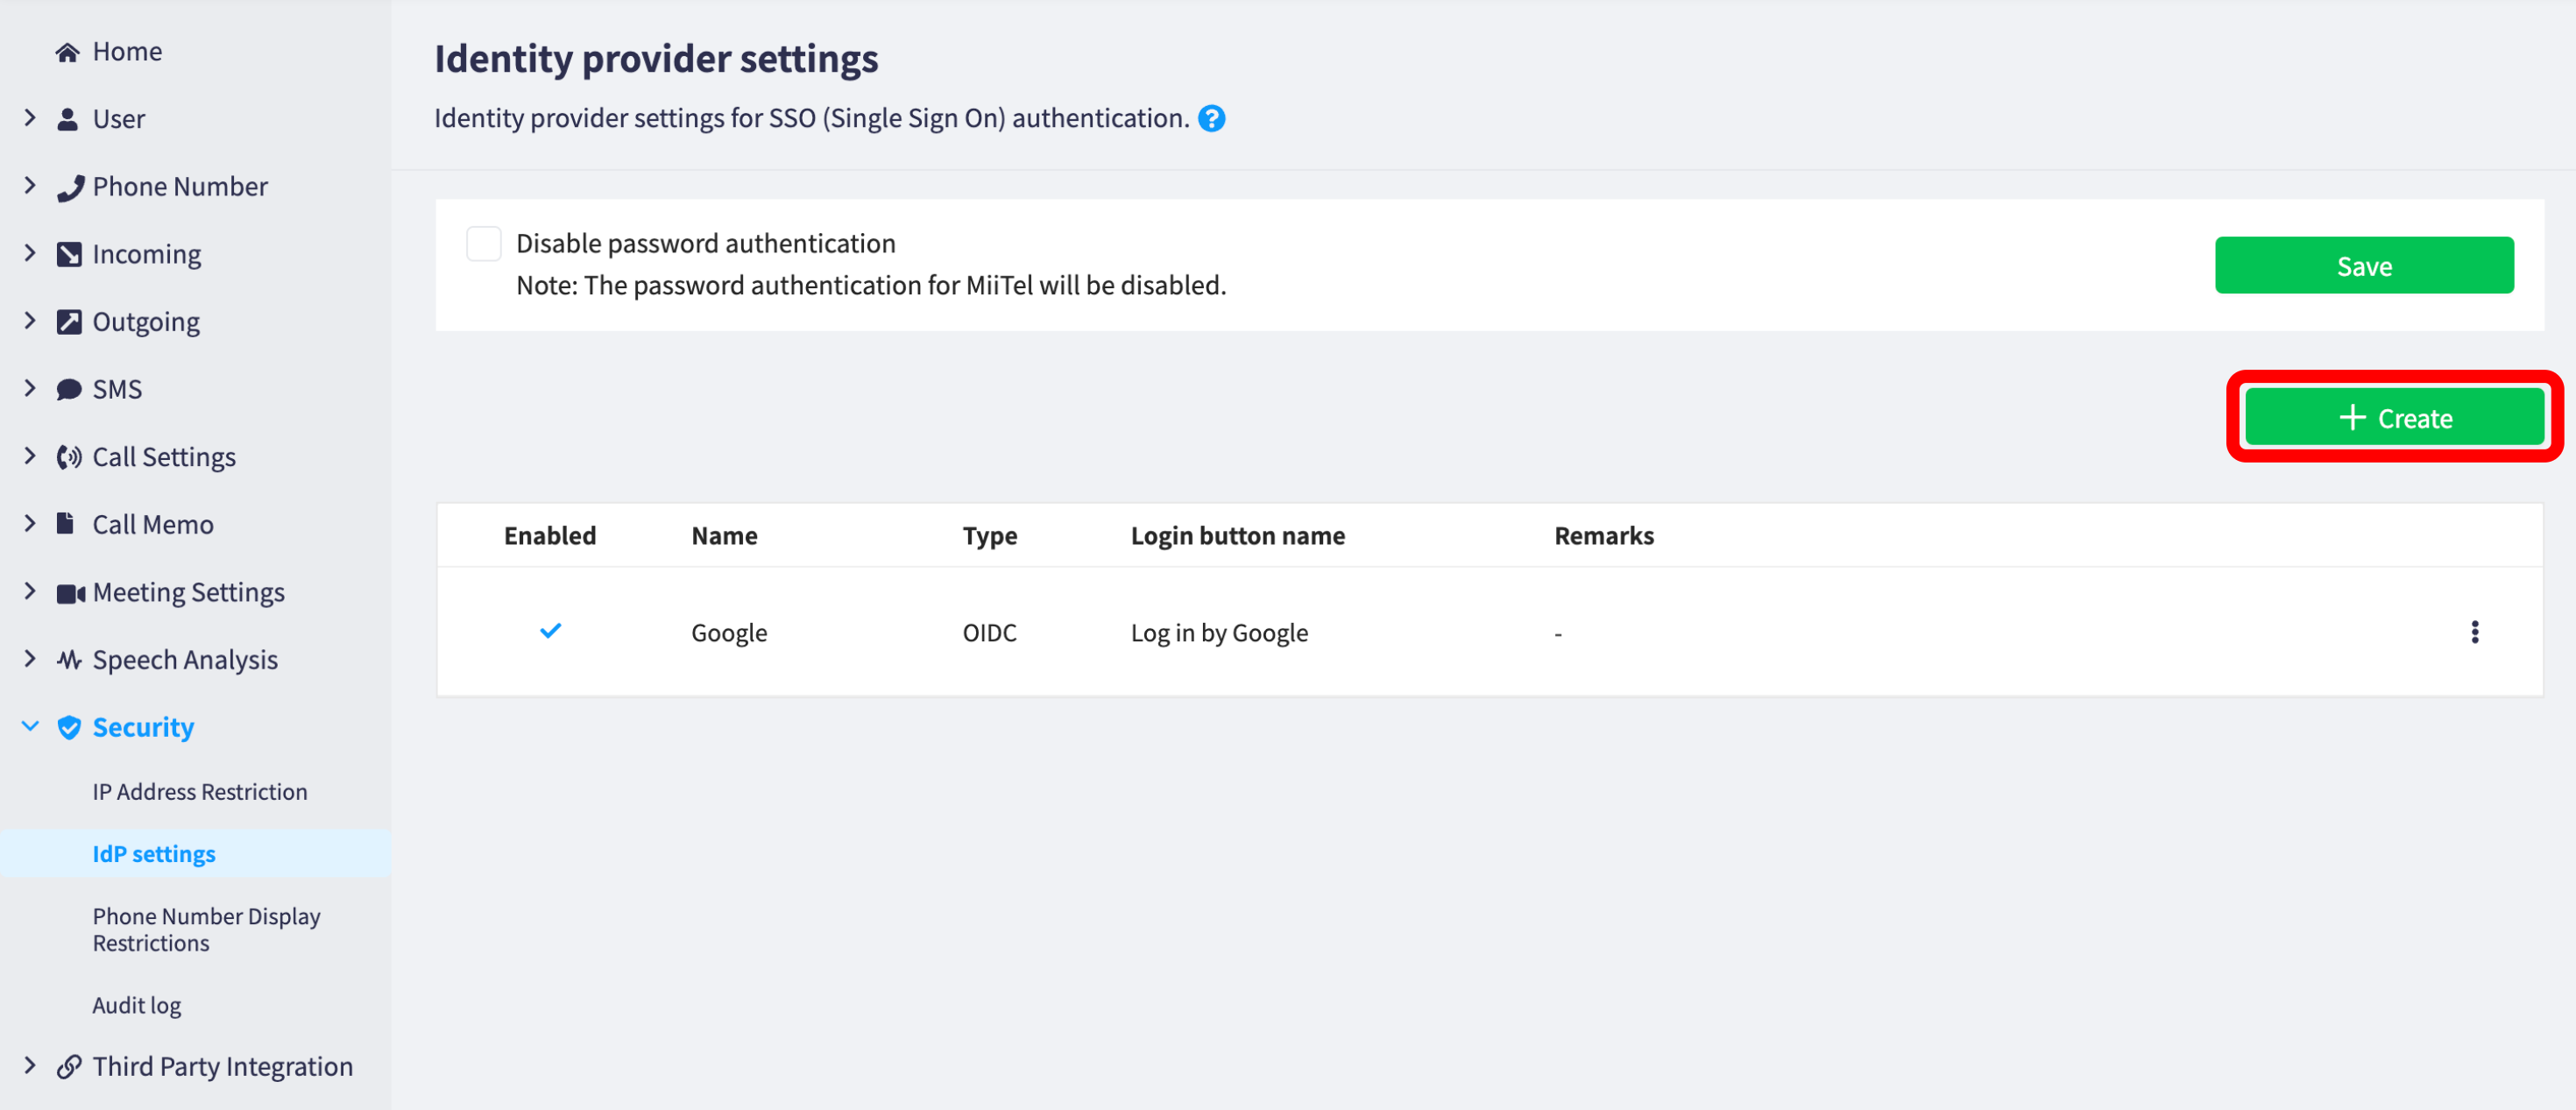Click the Home house icon
This screenshot has height=1110, width=2576.
pos(67,52)
